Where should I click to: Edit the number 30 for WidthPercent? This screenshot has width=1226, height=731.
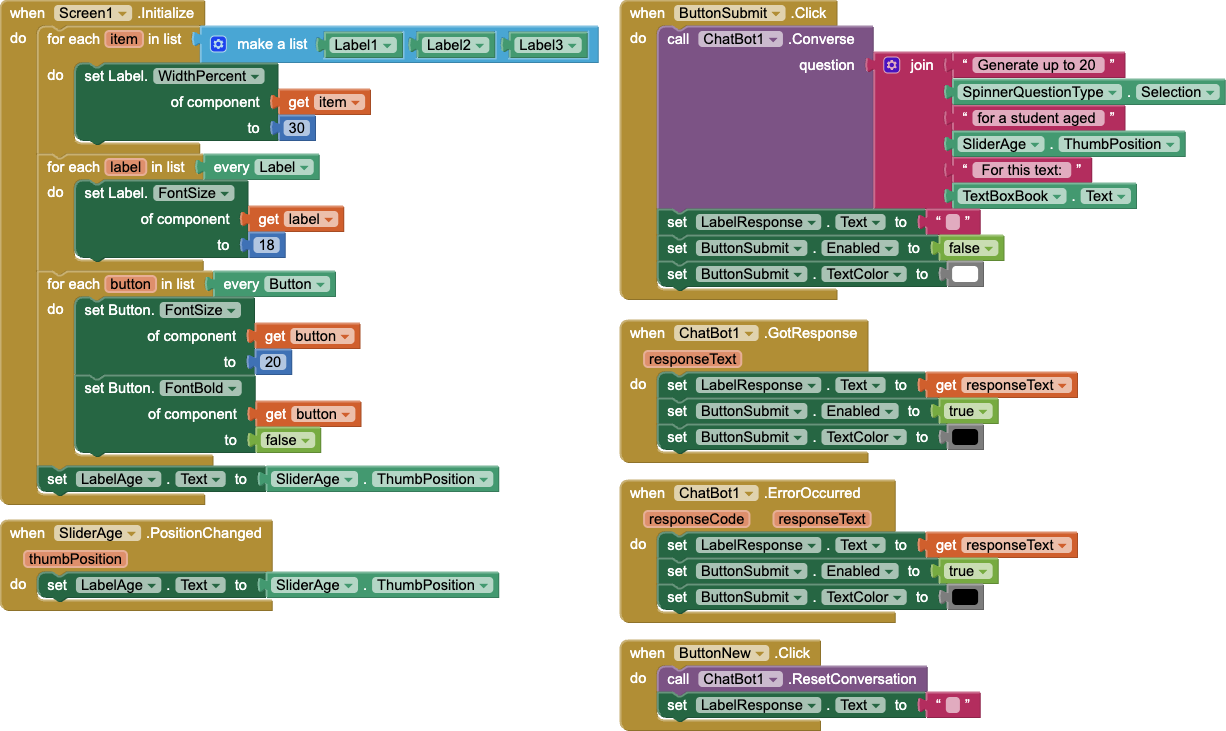(295, 128)
